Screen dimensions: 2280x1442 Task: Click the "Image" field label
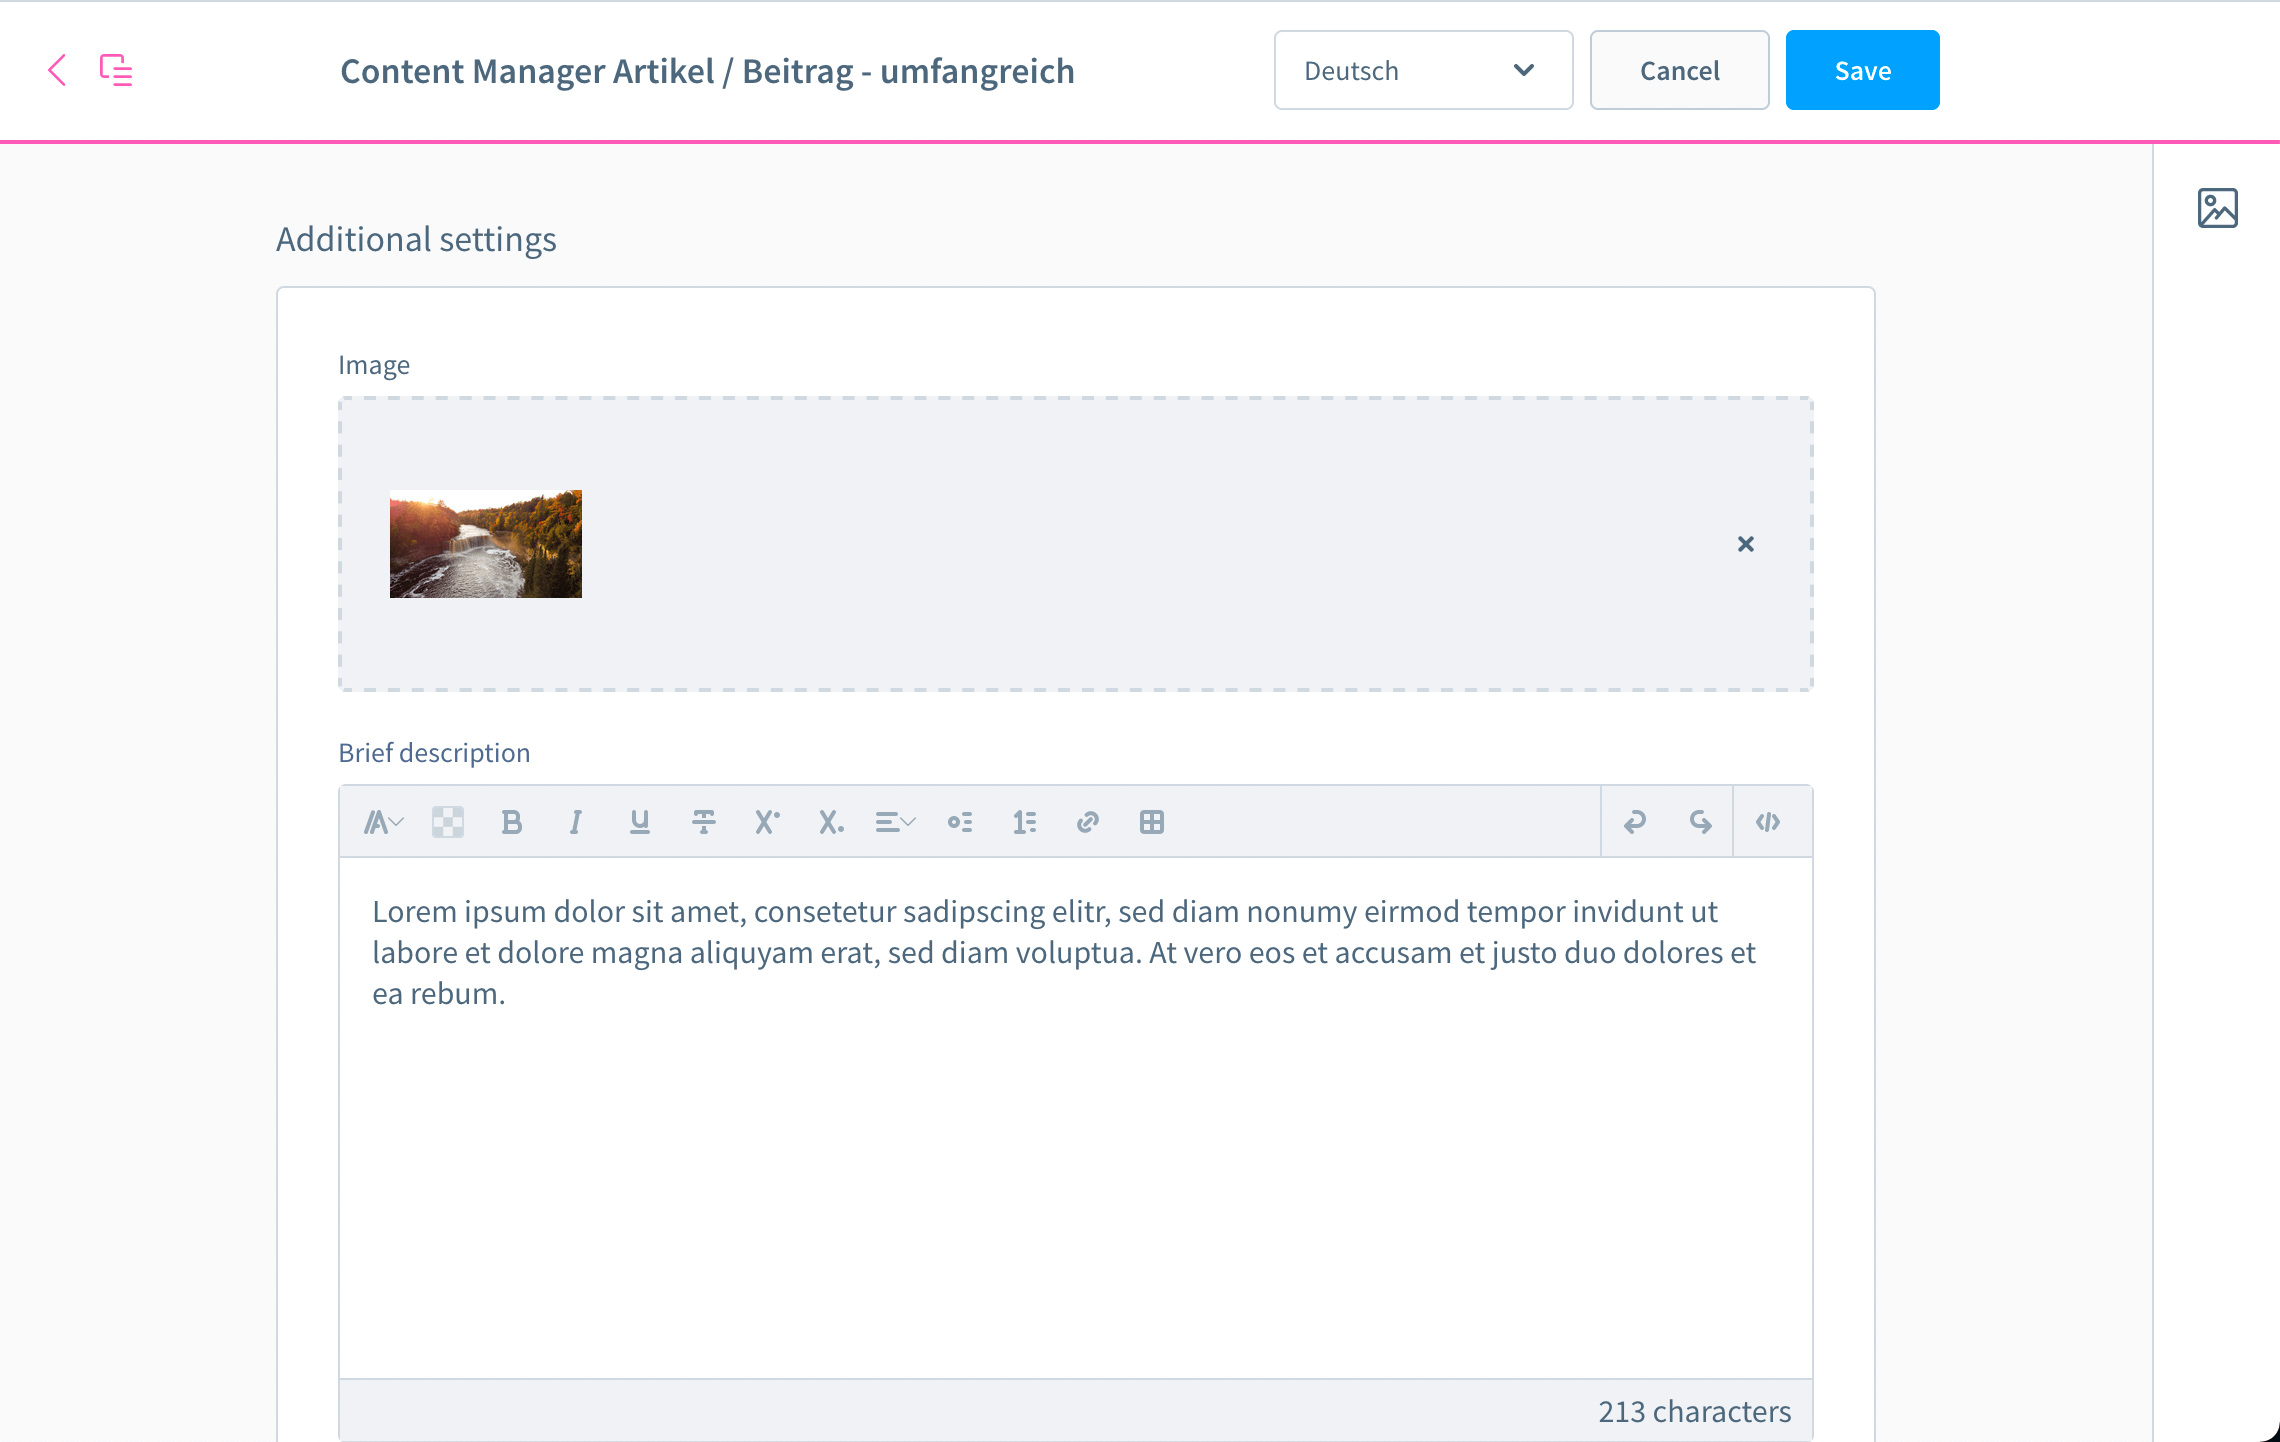pos(374,365)
